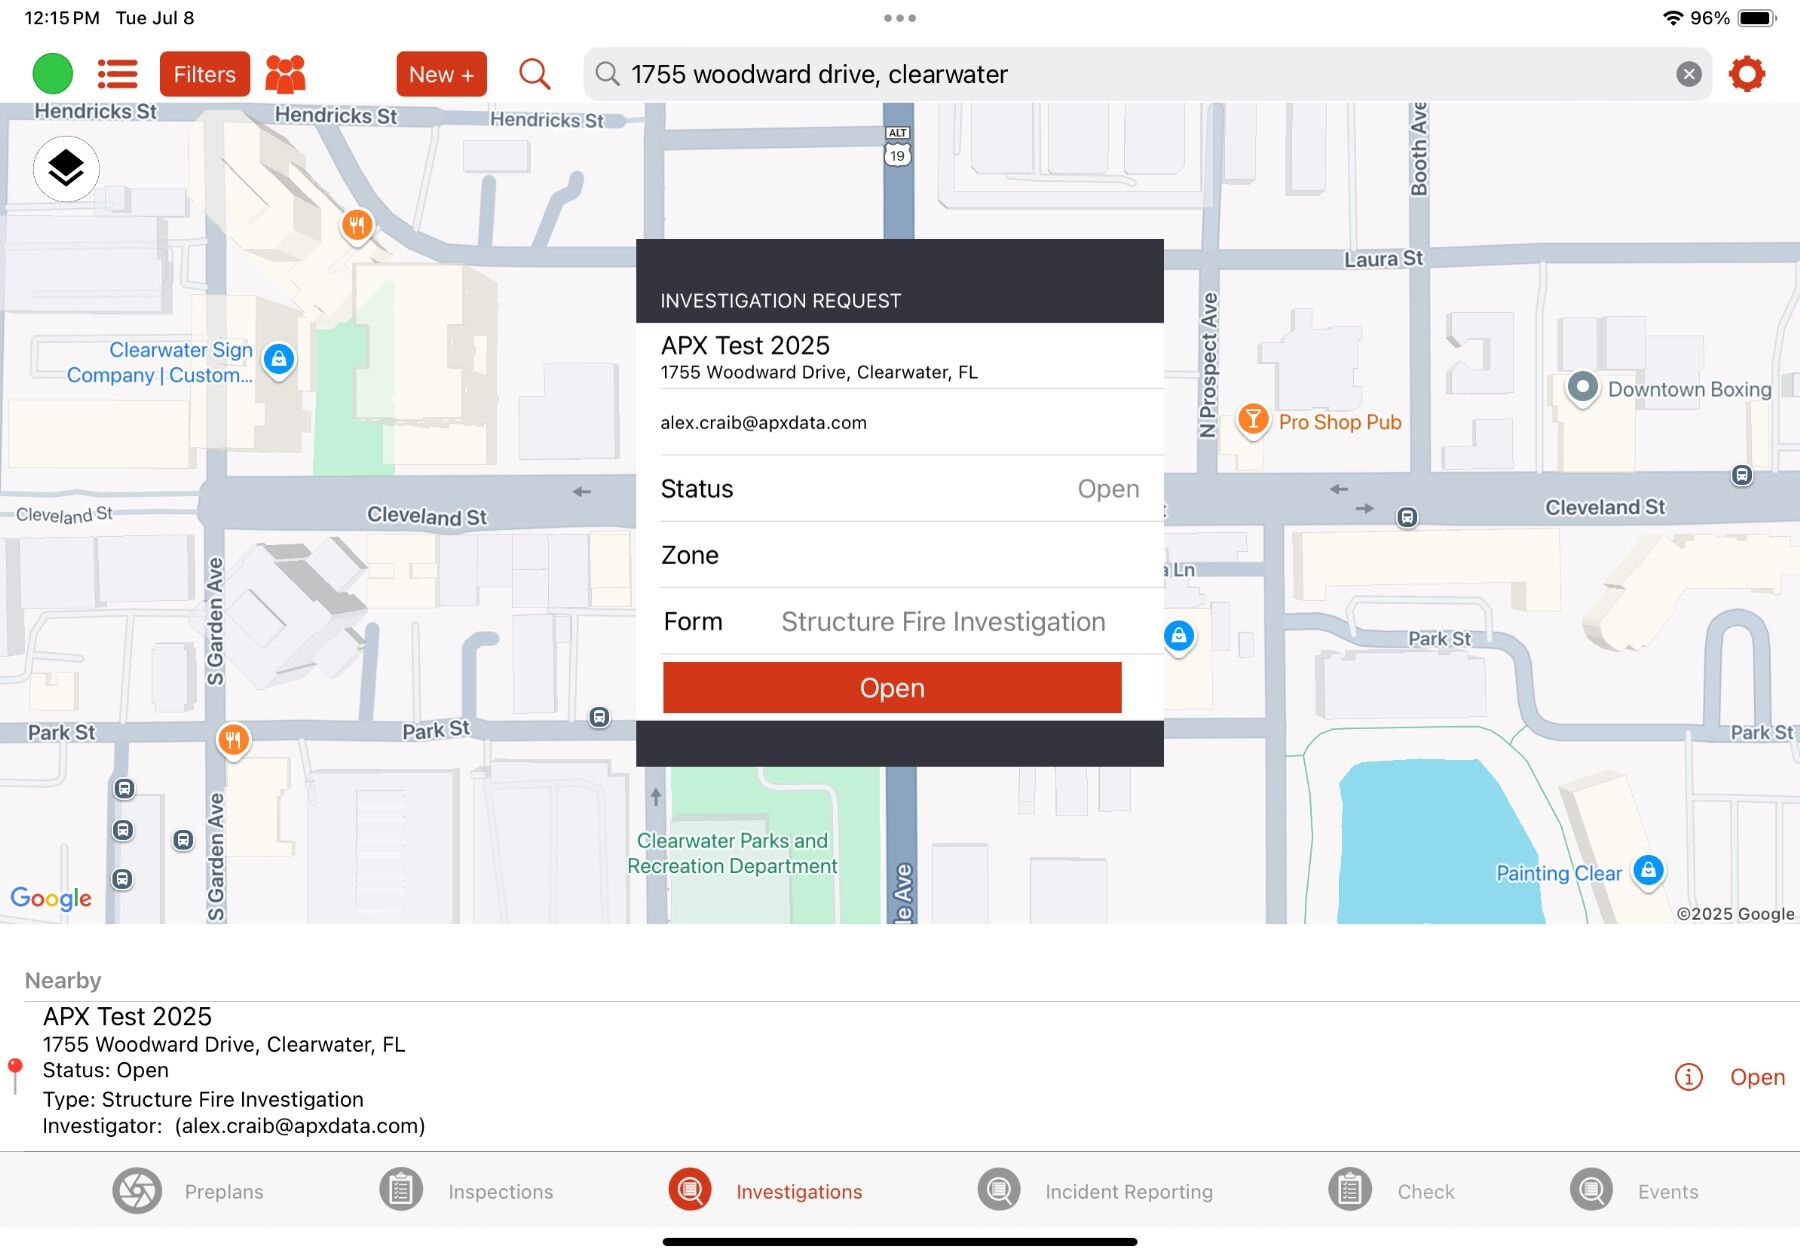Select the Inspections clipboard icon
Viewport: 1800px width, 1257px height.
pyautogui.click(x=400, y=1190)
